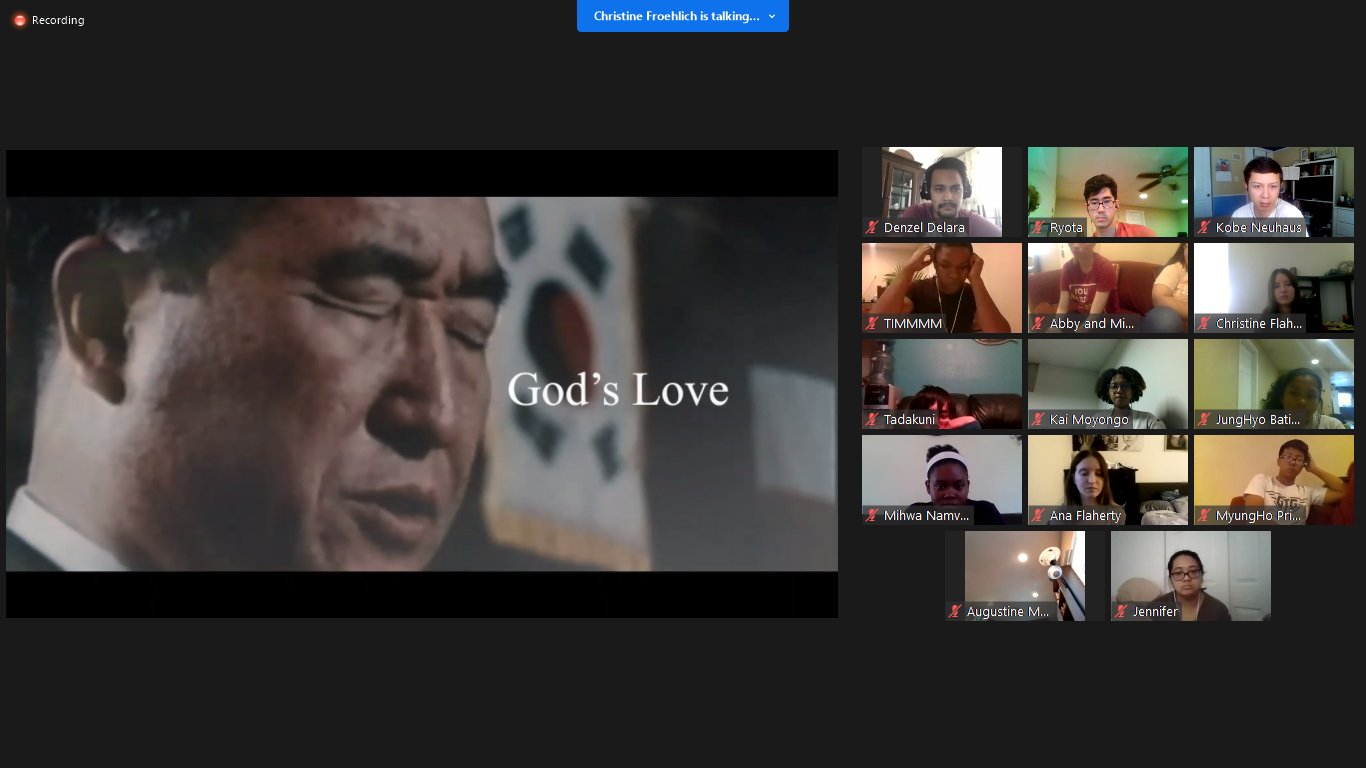Select Kai Moyongo's video thumbnail

[1108, 384]
